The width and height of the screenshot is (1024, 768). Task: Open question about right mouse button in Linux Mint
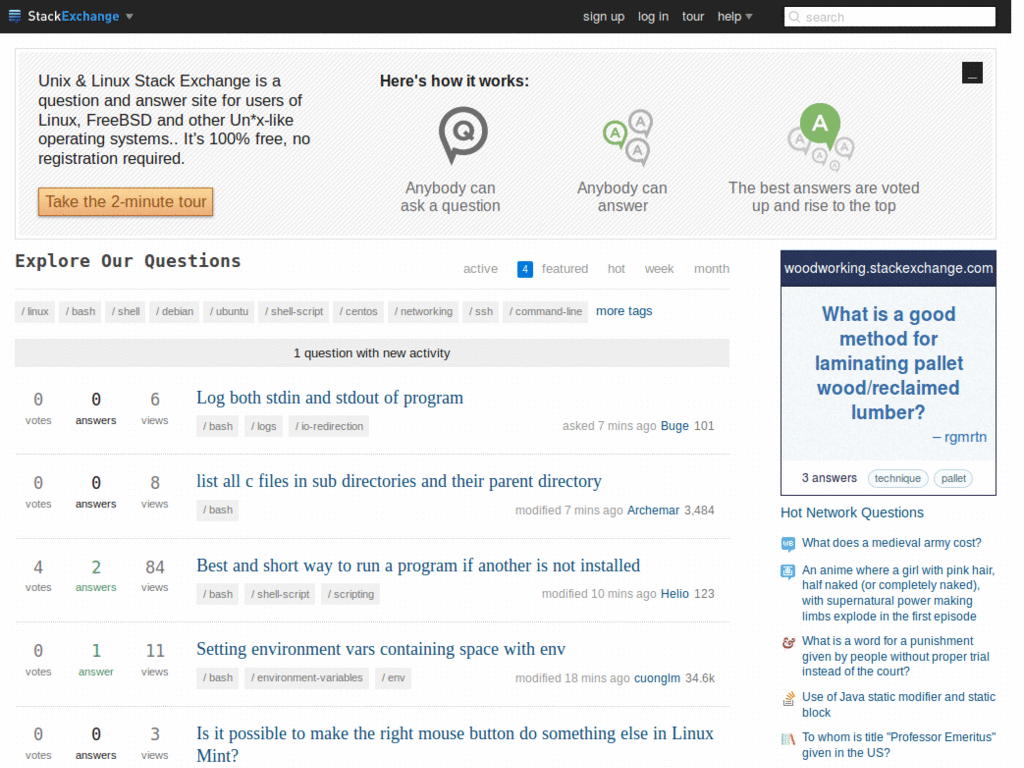tap(455, 744)
